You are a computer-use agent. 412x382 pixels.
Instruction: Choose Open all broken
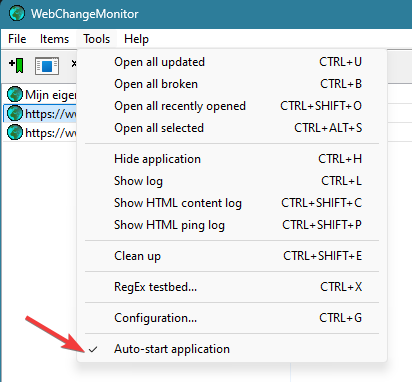[232, 84]
